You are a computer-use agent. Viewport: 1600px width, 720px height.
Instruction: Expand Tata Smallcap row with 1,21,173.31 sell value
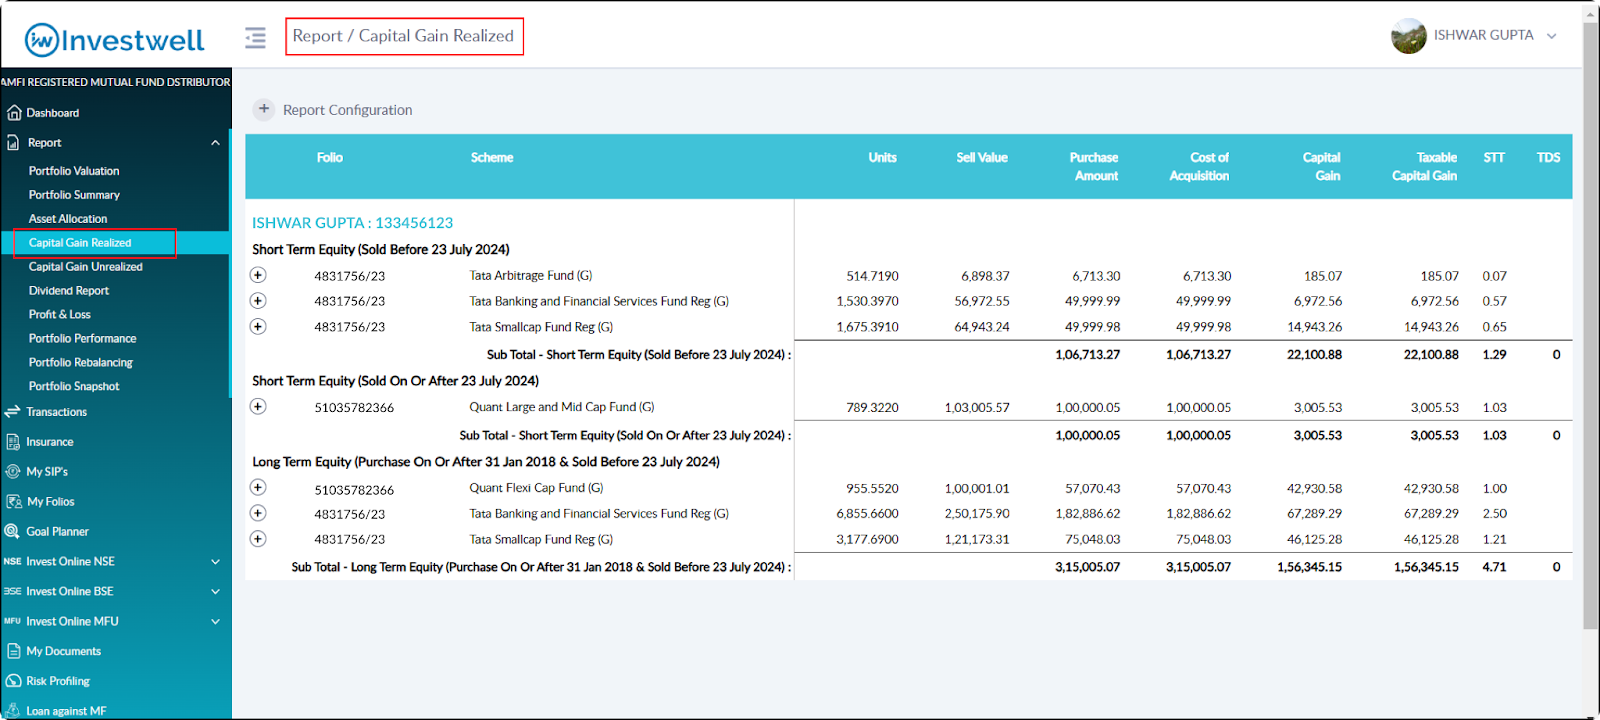click(258, 539)
